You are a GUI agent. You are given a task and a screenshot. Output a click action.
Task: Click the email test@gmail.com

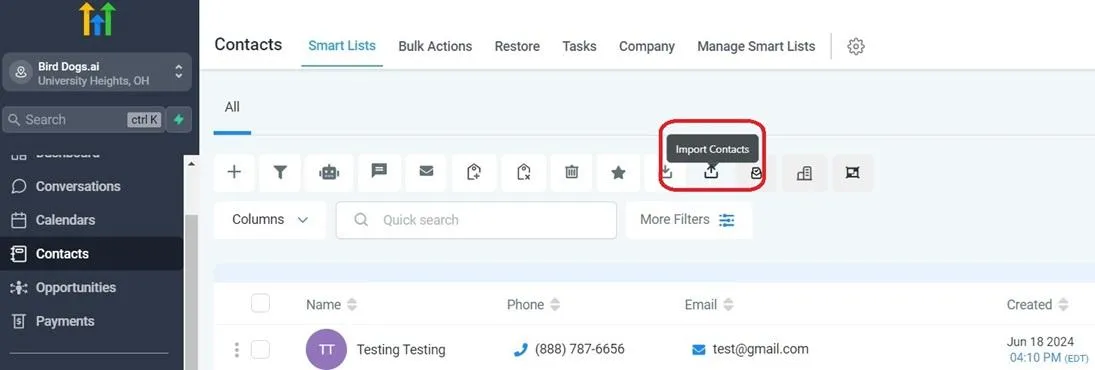(x=760, y=349)
